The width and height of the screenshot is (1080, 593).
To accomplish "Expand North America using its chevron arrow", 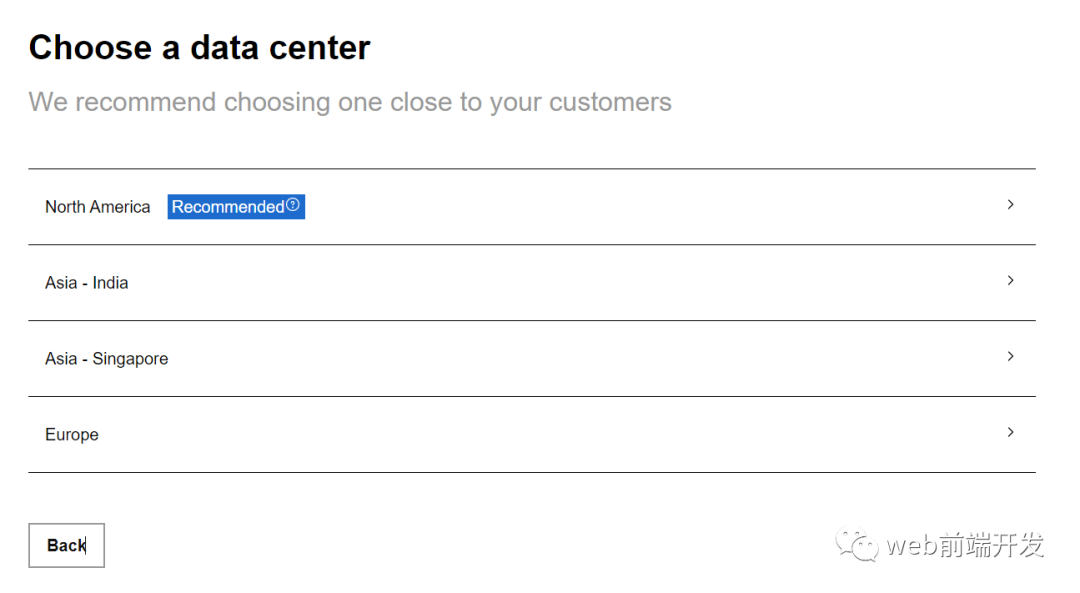I will [1010, 205].
